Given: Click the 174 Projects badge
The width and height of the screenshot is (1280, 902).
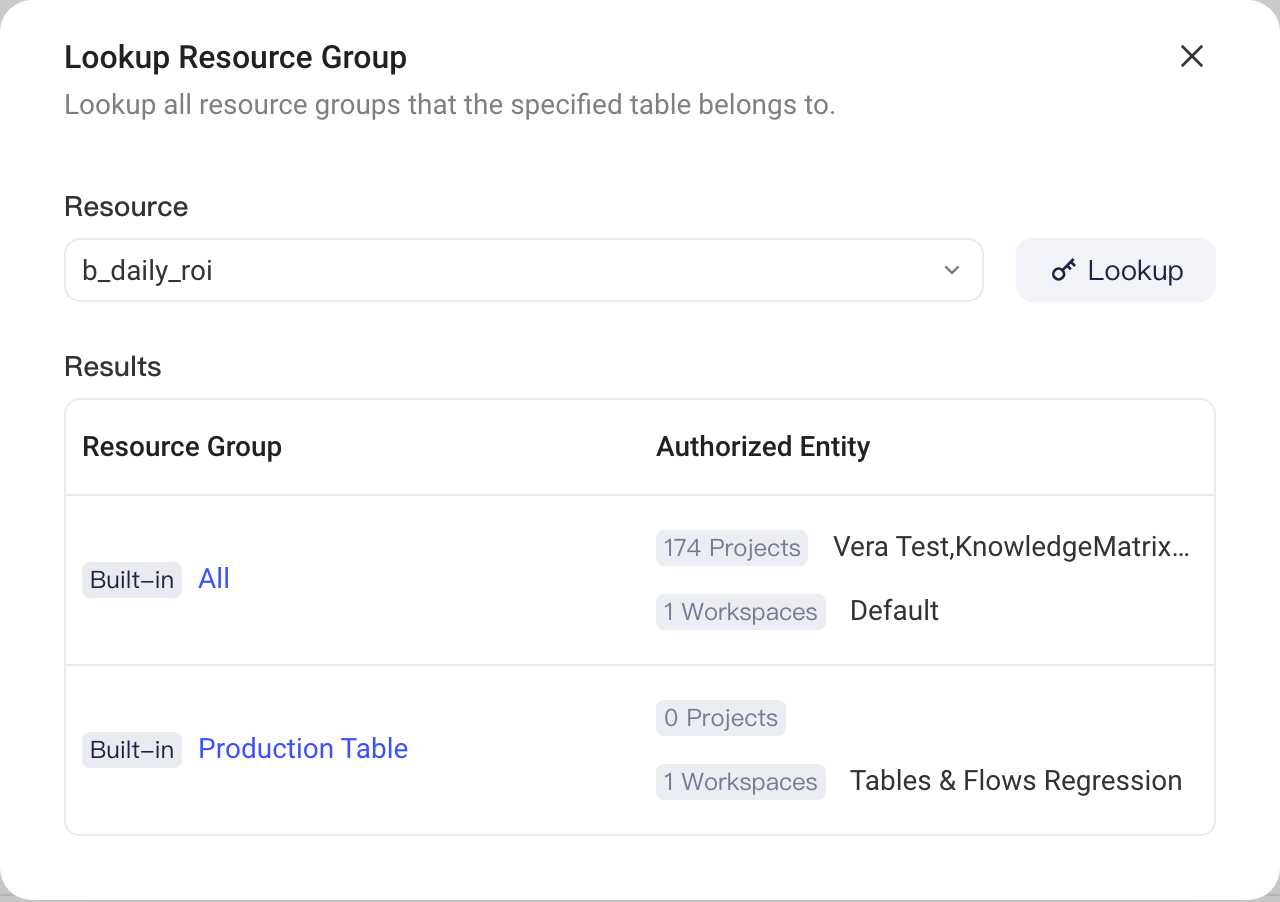Looking at the screenshot, I should [x=732, y=548].
